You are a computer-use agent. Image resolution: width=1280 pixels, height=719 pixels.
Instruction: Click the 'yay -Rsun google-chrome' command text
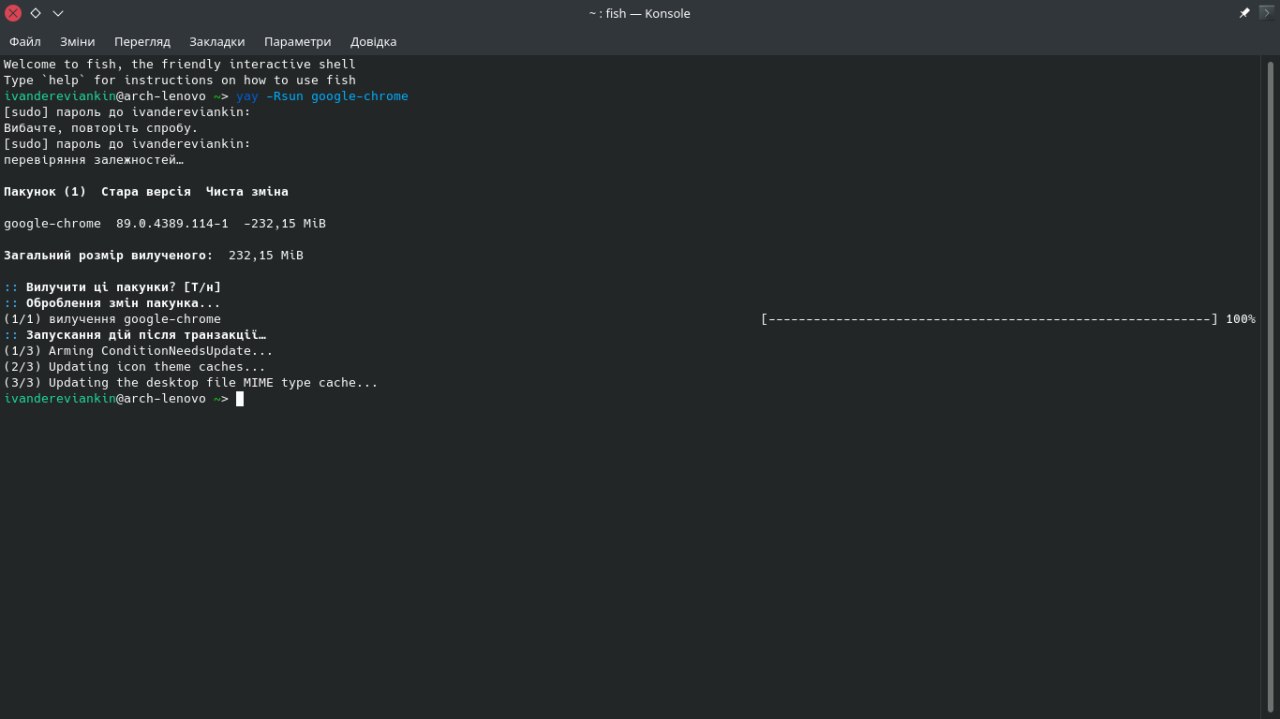pyautogui.click(x=322, y=96)
